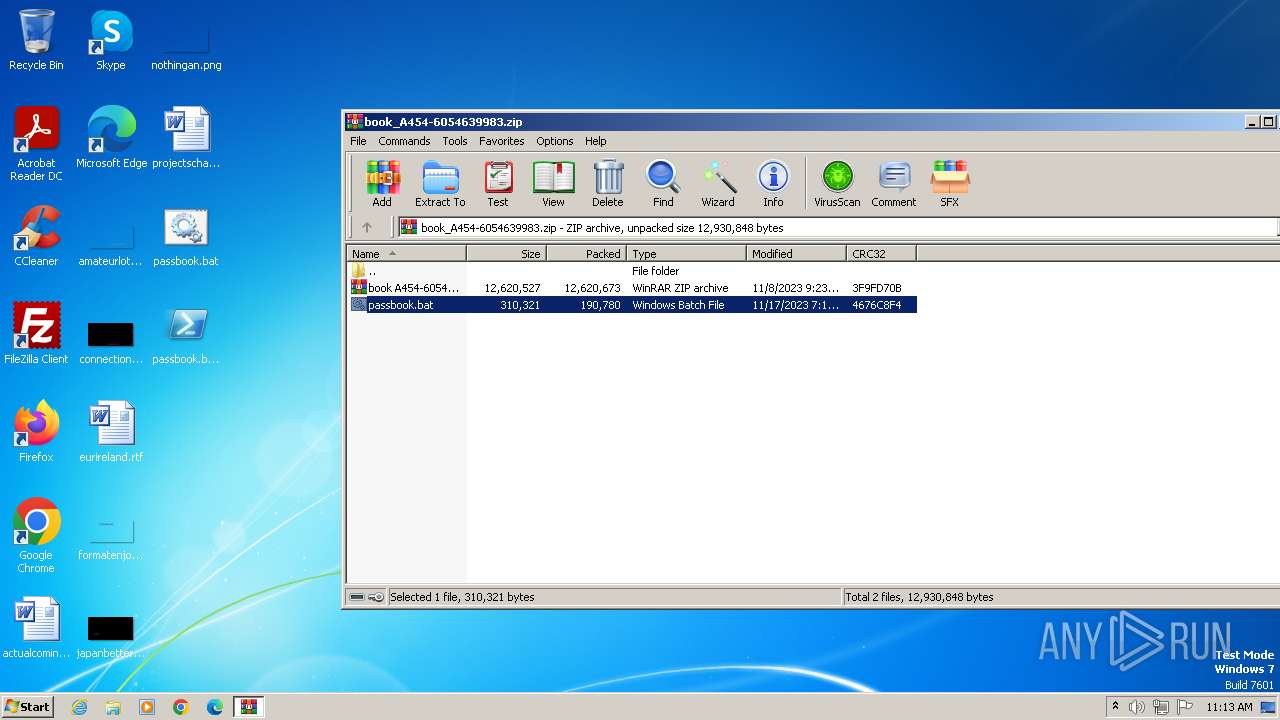Click the Extract To toolbar icon
This screenshot has height=720, width=1280.
click(440, 184)
